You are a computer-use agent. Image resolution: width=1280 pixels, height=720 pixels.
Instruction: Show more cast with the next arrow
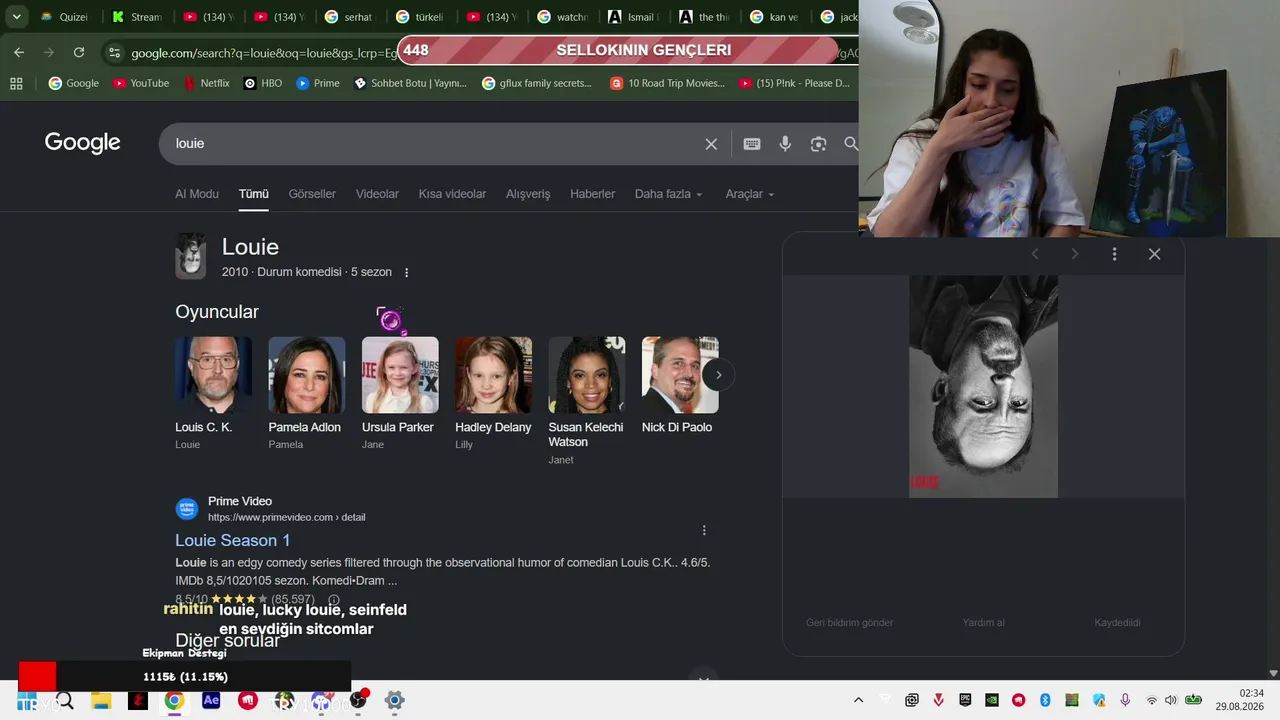pyautogui.click(x=718, y=375)
